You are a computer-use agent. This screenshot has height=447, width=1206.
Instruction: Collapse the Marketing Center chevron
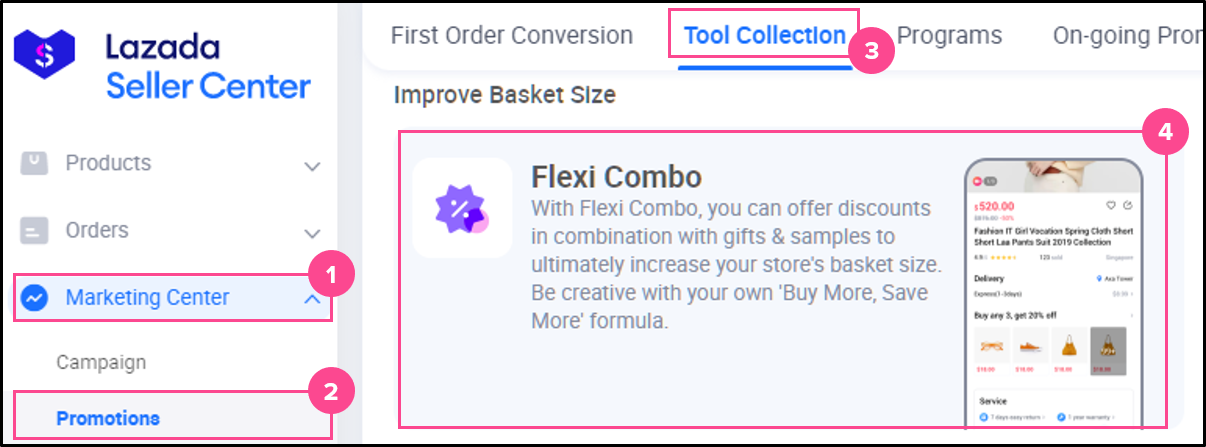[312, 299]
